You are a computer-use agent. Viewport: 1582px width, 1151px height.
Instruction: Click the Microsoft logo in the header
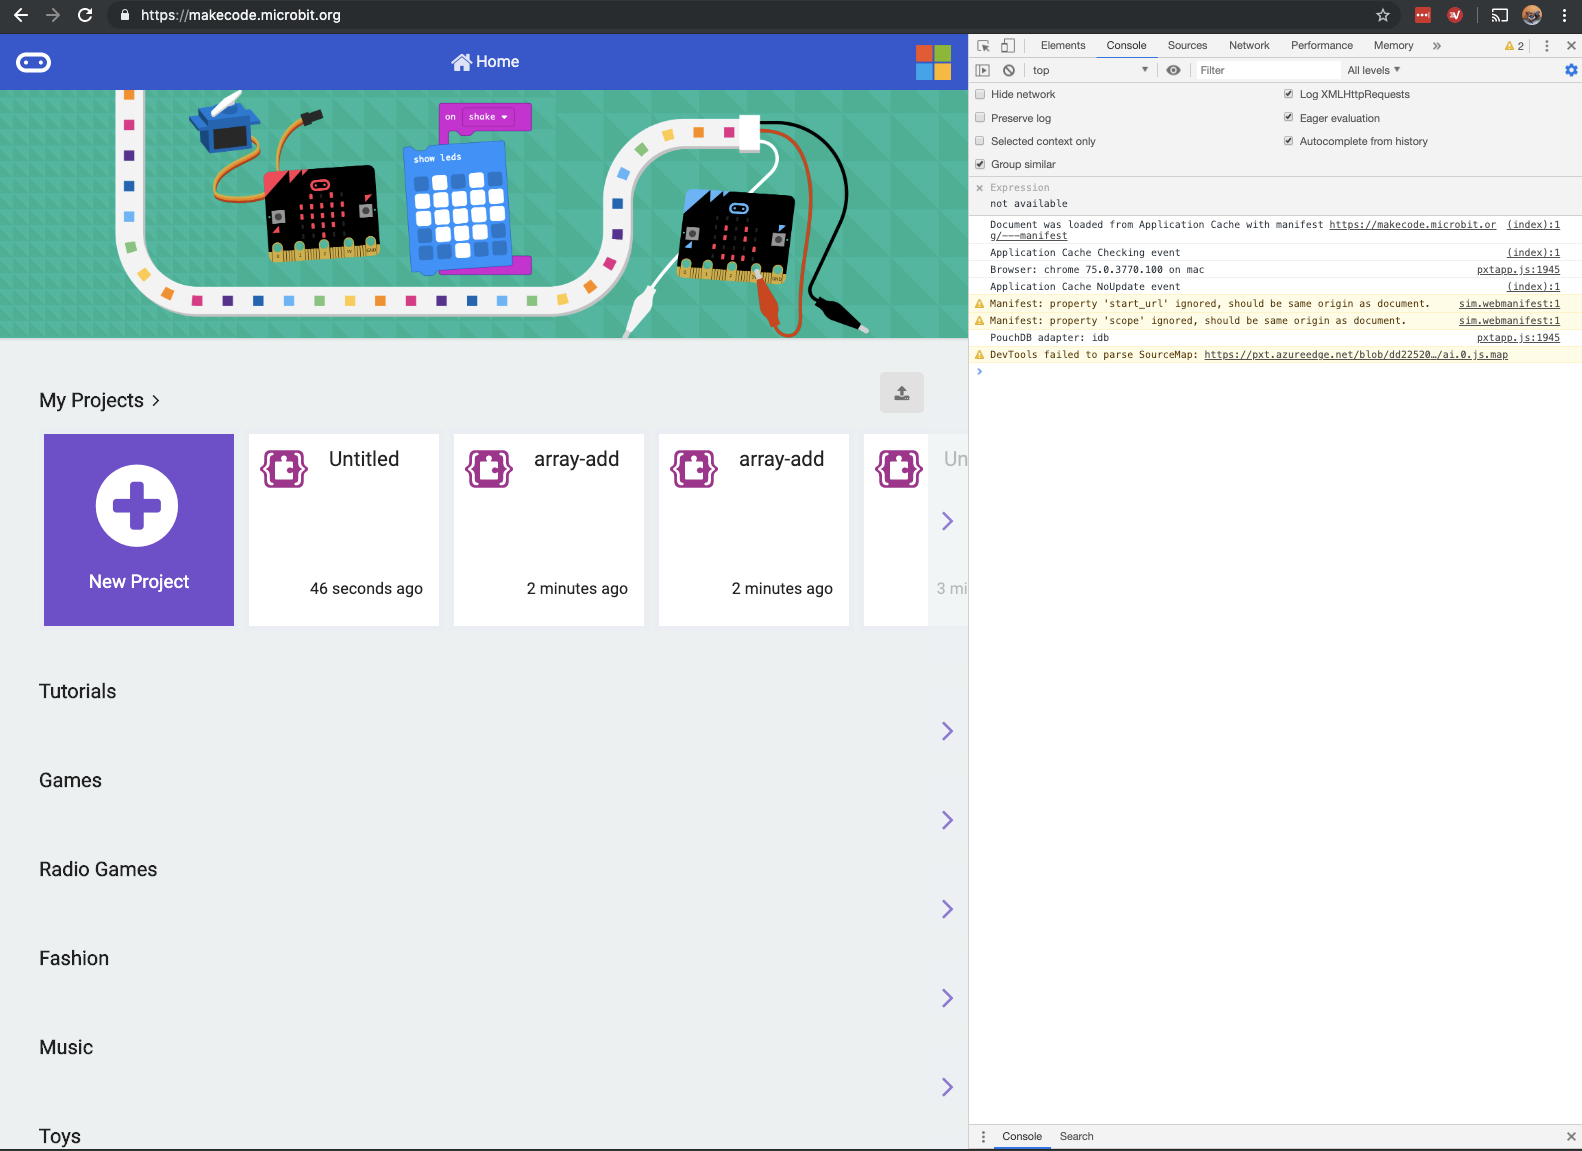[933, 62]
